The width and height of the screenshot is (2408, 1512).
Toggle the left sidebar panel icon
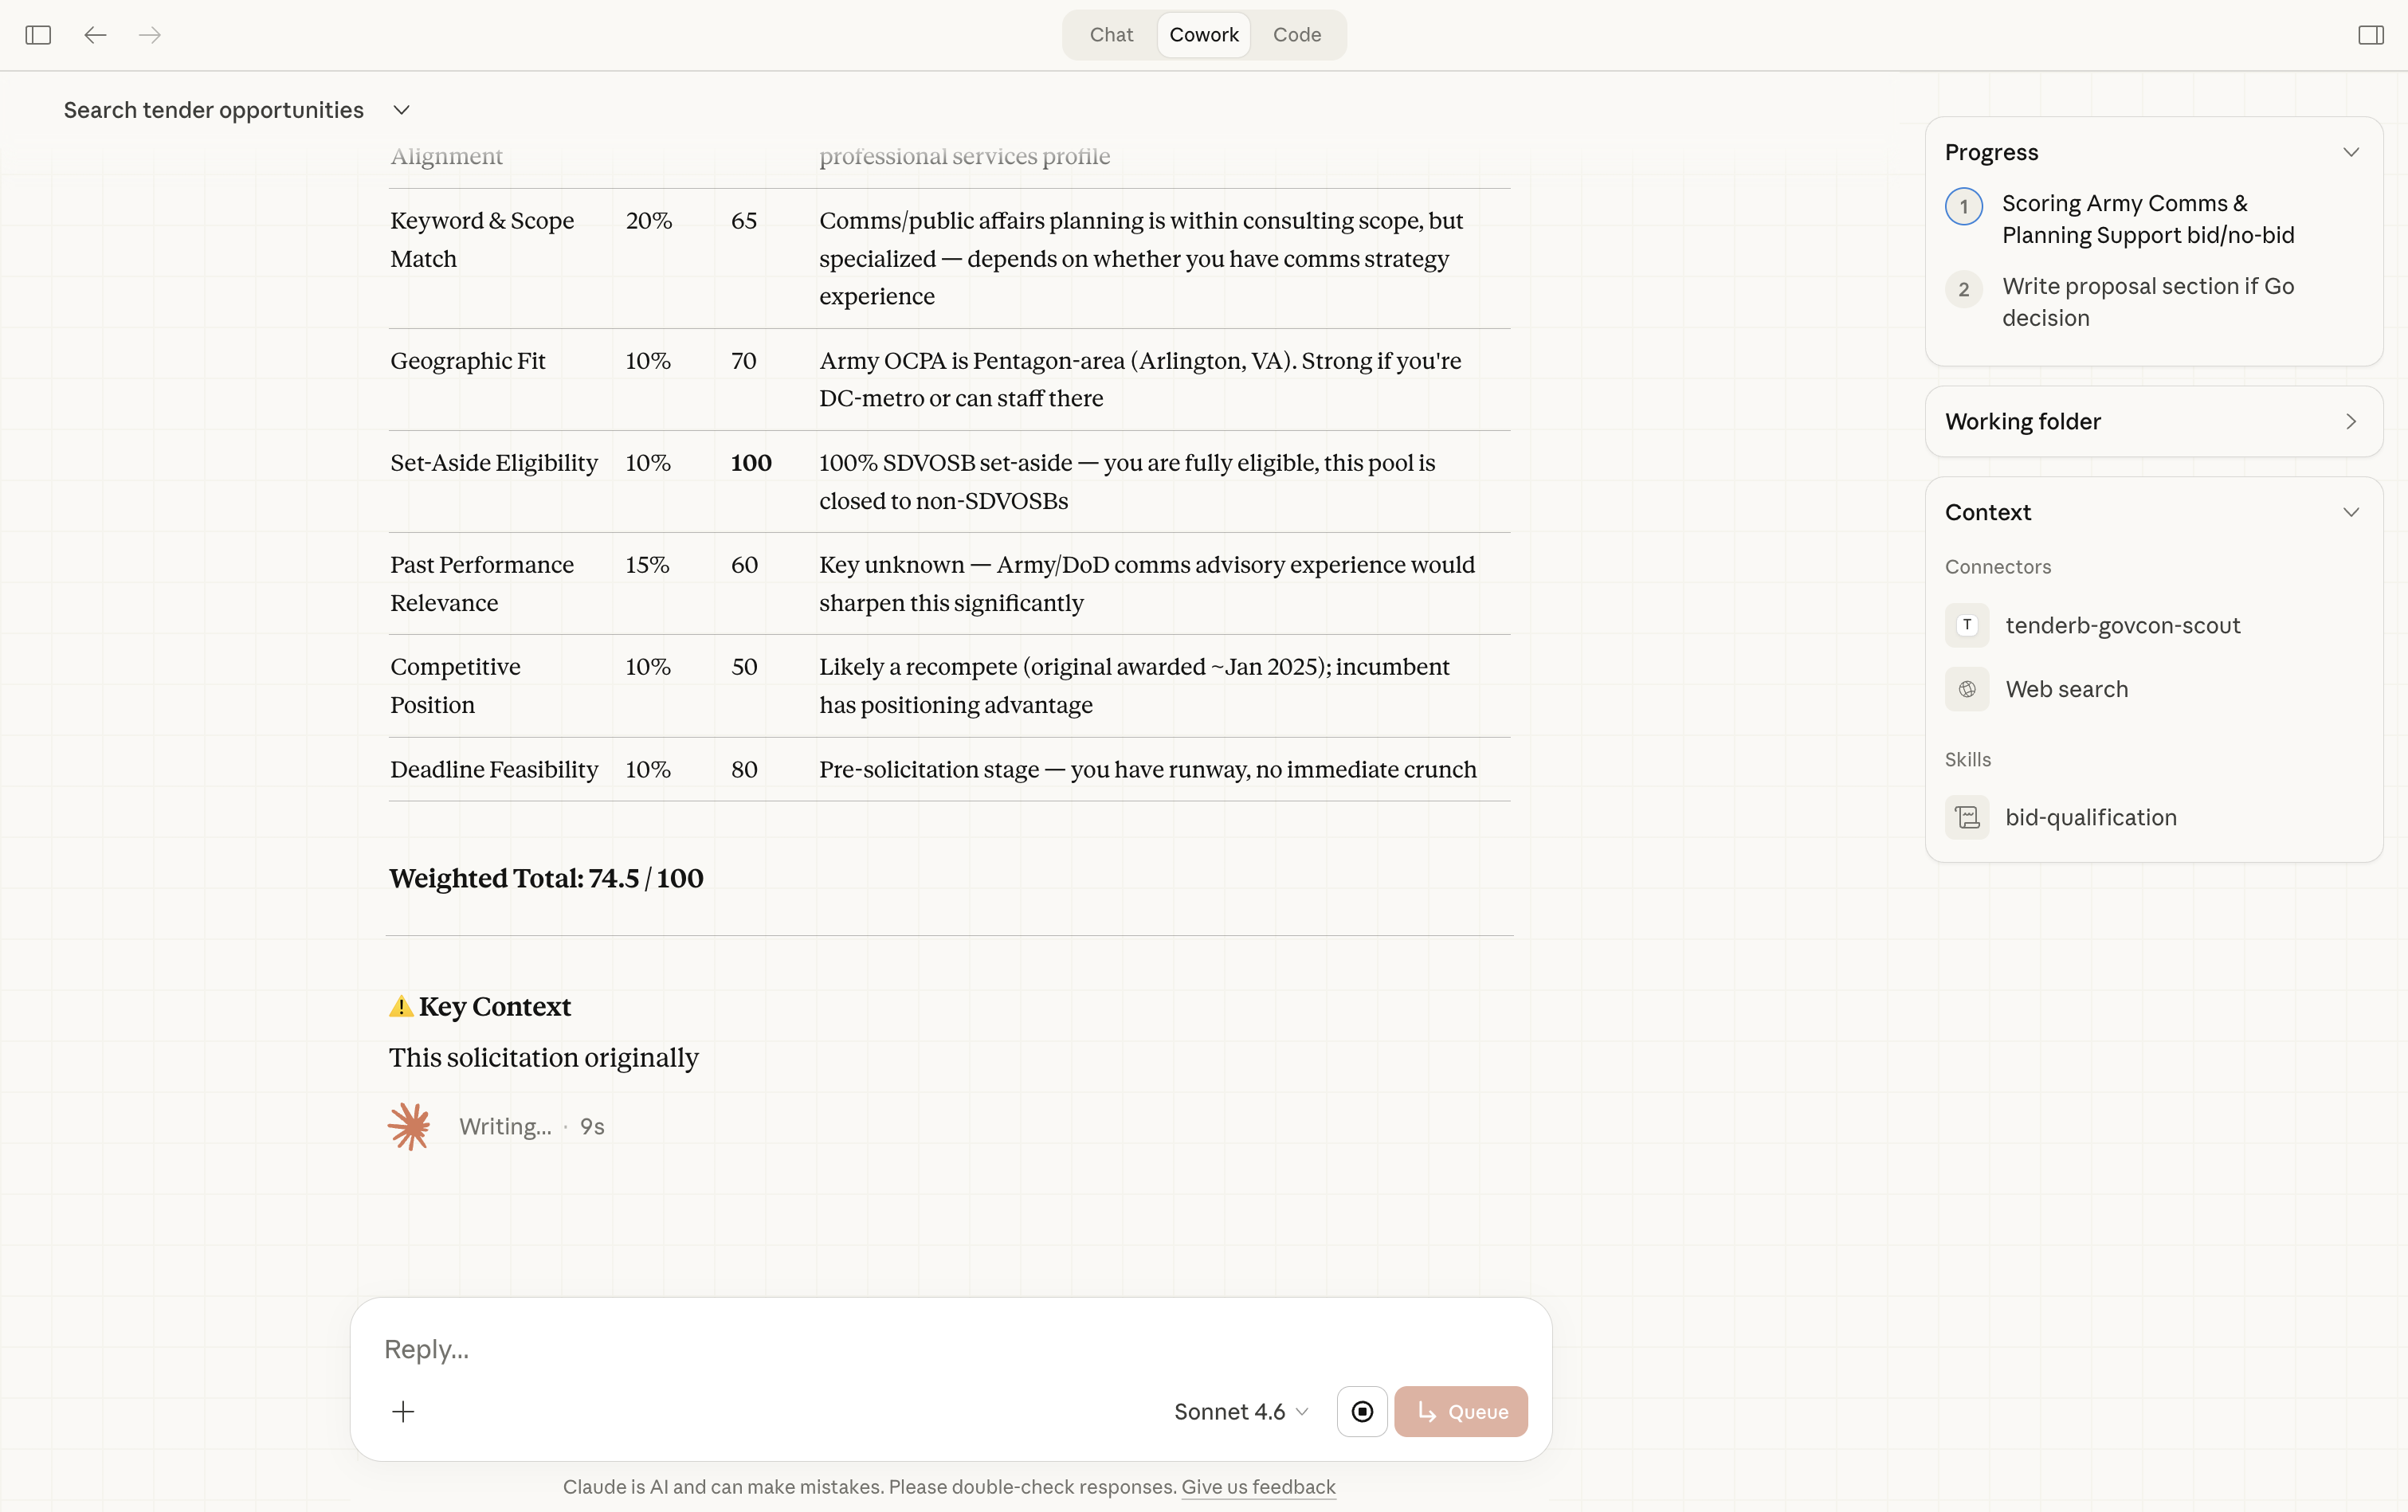point(38,35)
